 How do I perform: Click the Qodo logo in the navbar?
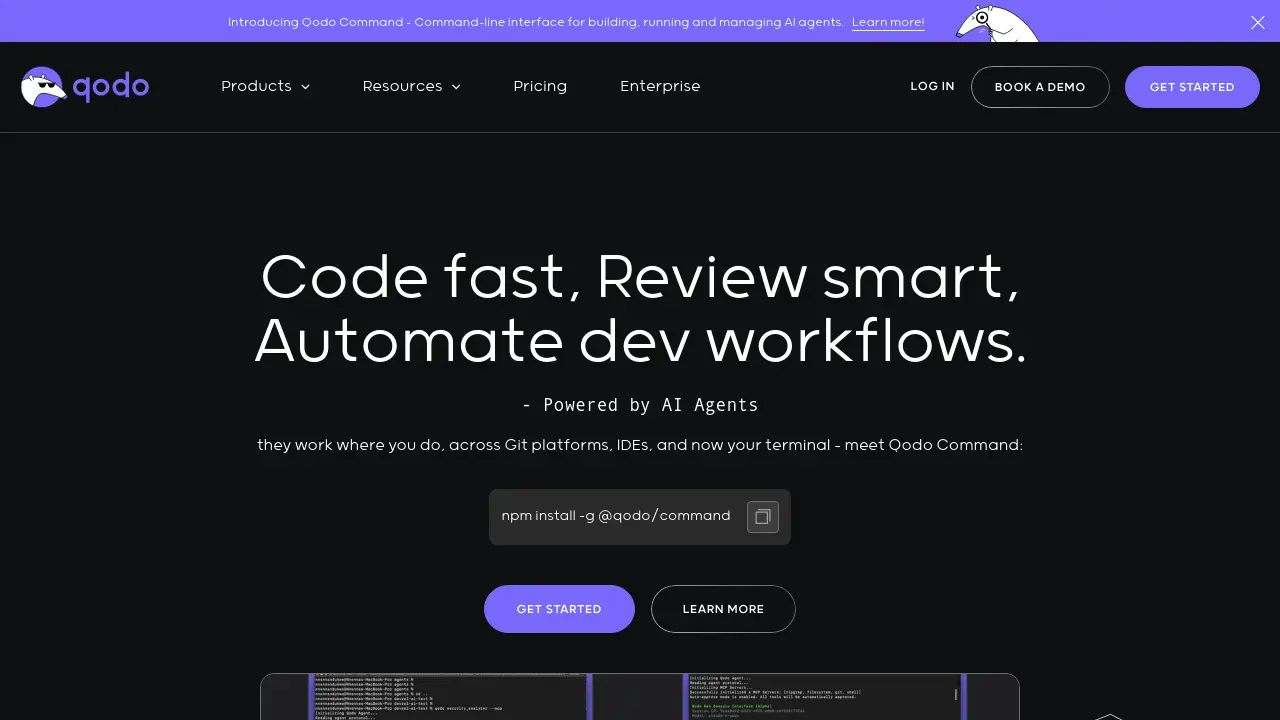pos(85,87)
